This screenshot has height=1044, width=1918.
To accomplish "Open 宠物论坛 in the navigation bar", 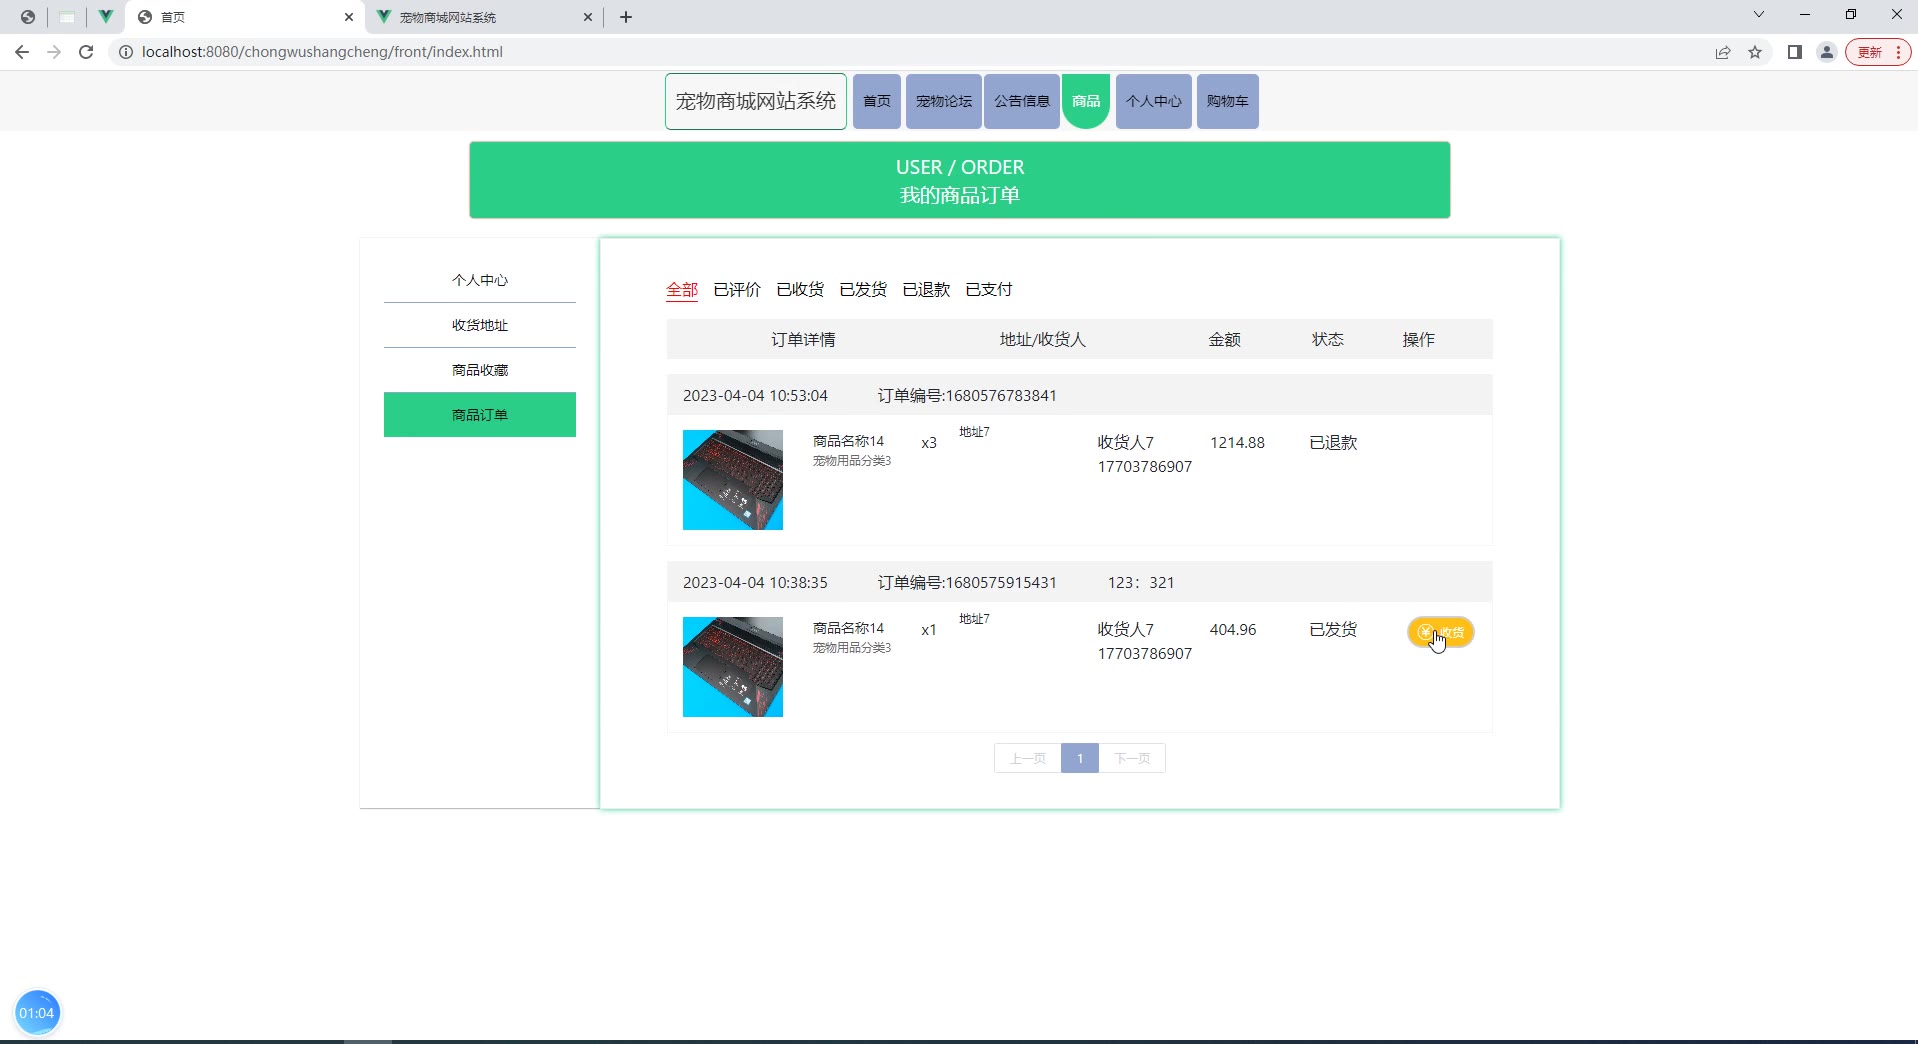I will pos(943,101).
